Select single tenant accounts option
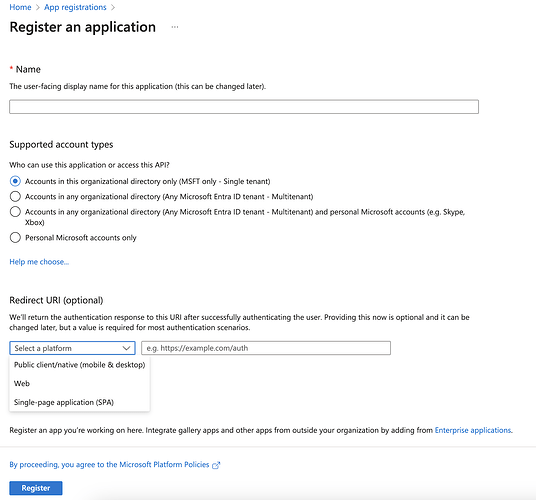 coord(15,181)
